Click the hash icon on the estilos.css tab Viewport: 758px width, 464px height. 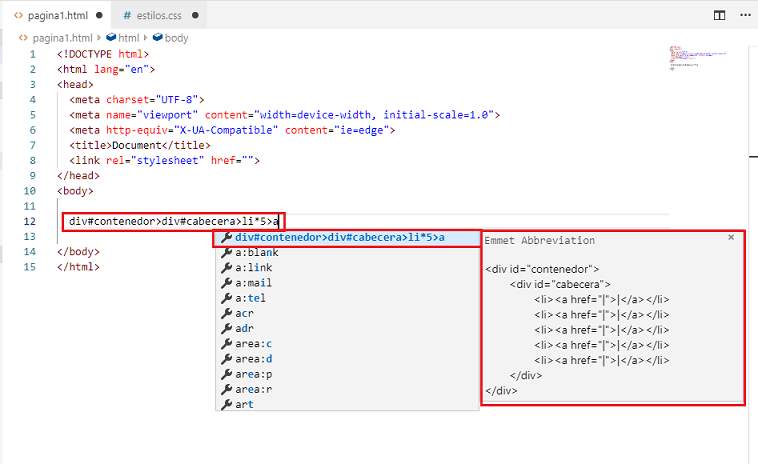point(127,15)
